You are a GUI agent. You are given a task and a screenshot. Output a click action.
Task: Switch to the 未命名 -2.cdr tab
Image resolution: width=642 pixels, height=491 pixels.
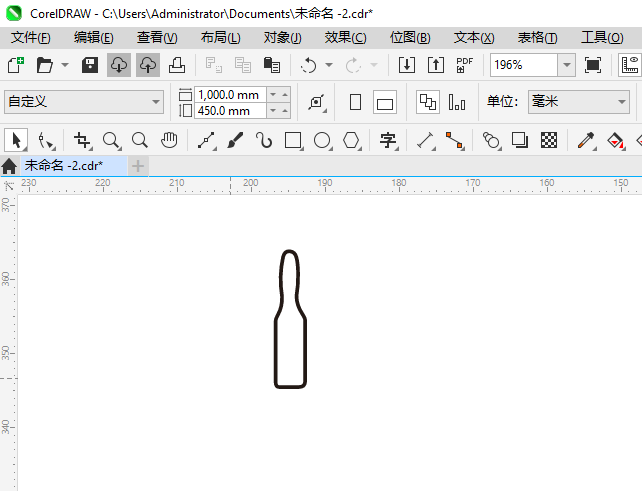[74, 165]
